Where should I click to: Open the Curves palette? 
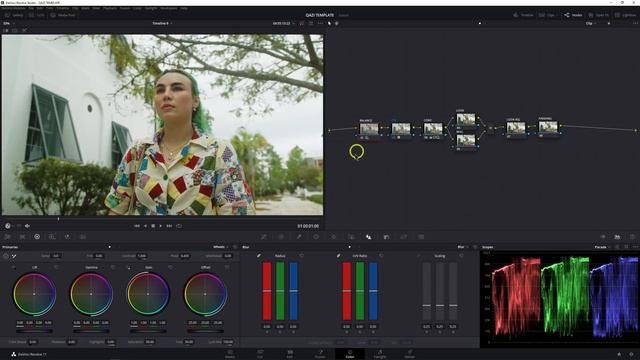[264, 237]
